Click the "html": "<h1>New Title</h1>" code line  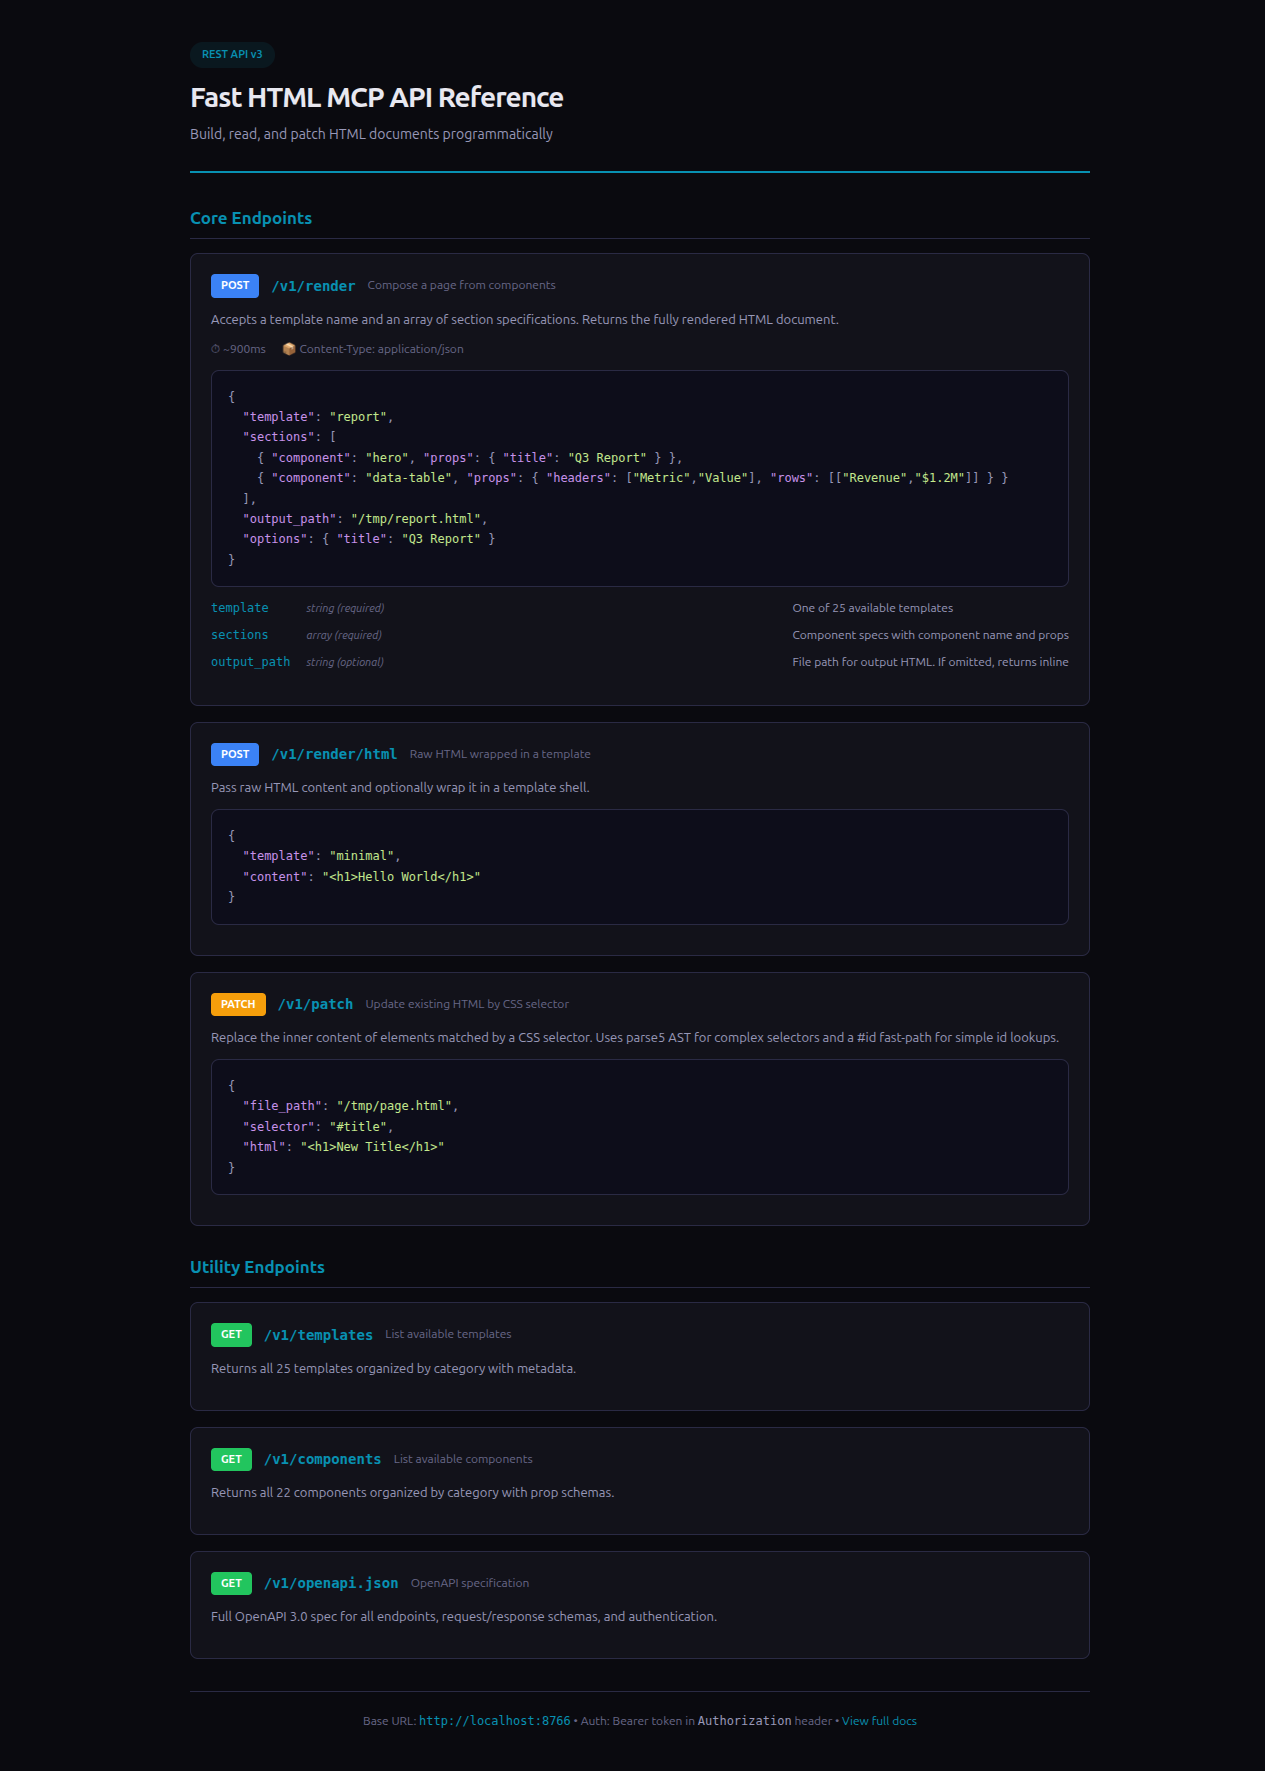(343, 1147)
